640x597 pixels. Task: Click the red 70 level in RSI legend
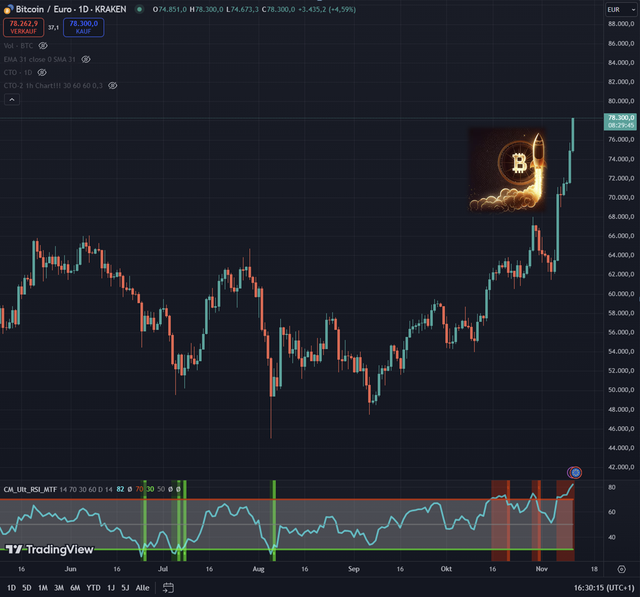tap(140, 489)
